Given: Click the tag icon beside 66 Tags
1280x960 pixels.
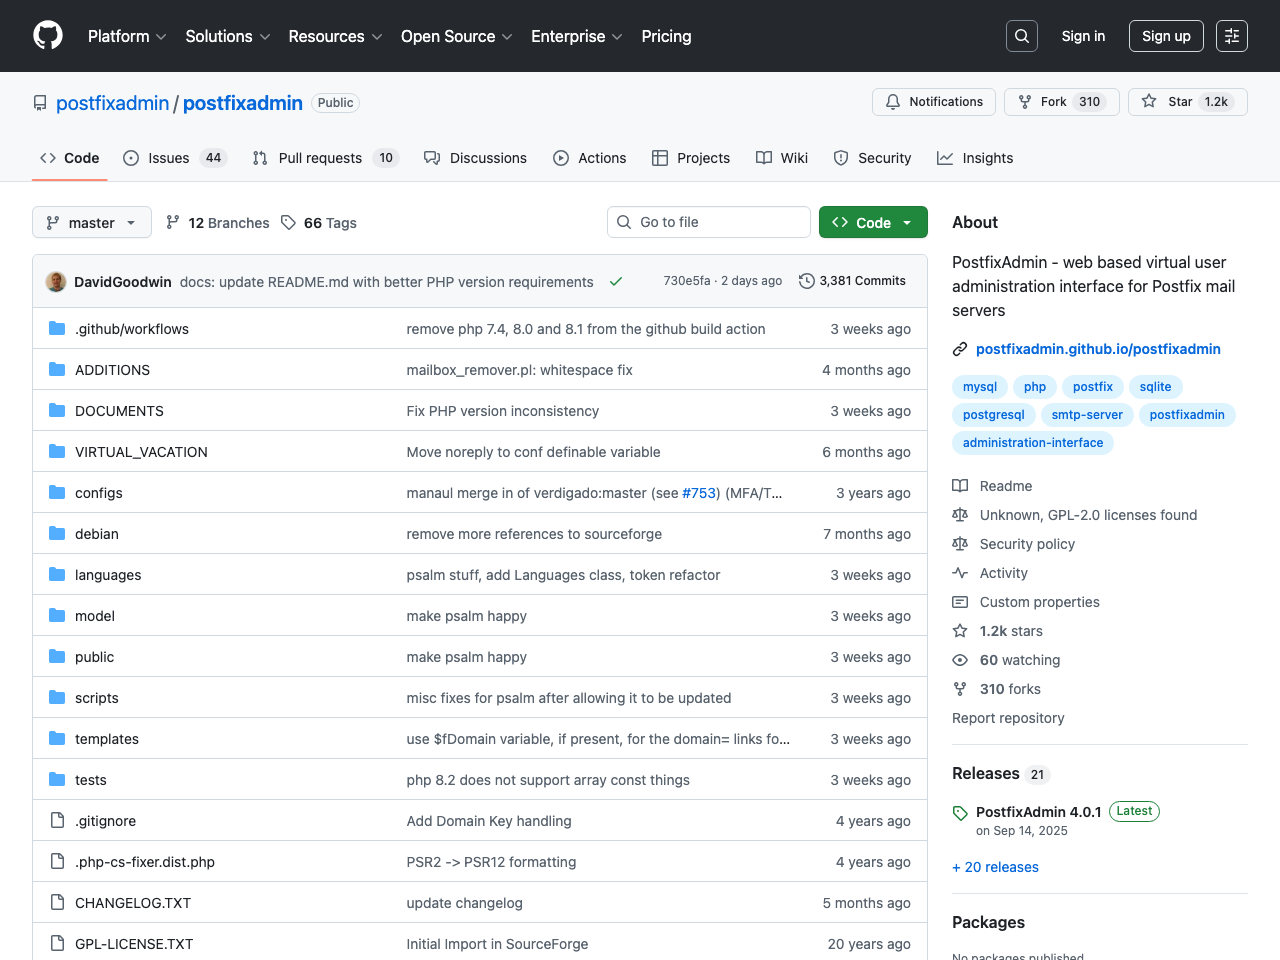Looking at the screenshot, I should coord(288,222).
